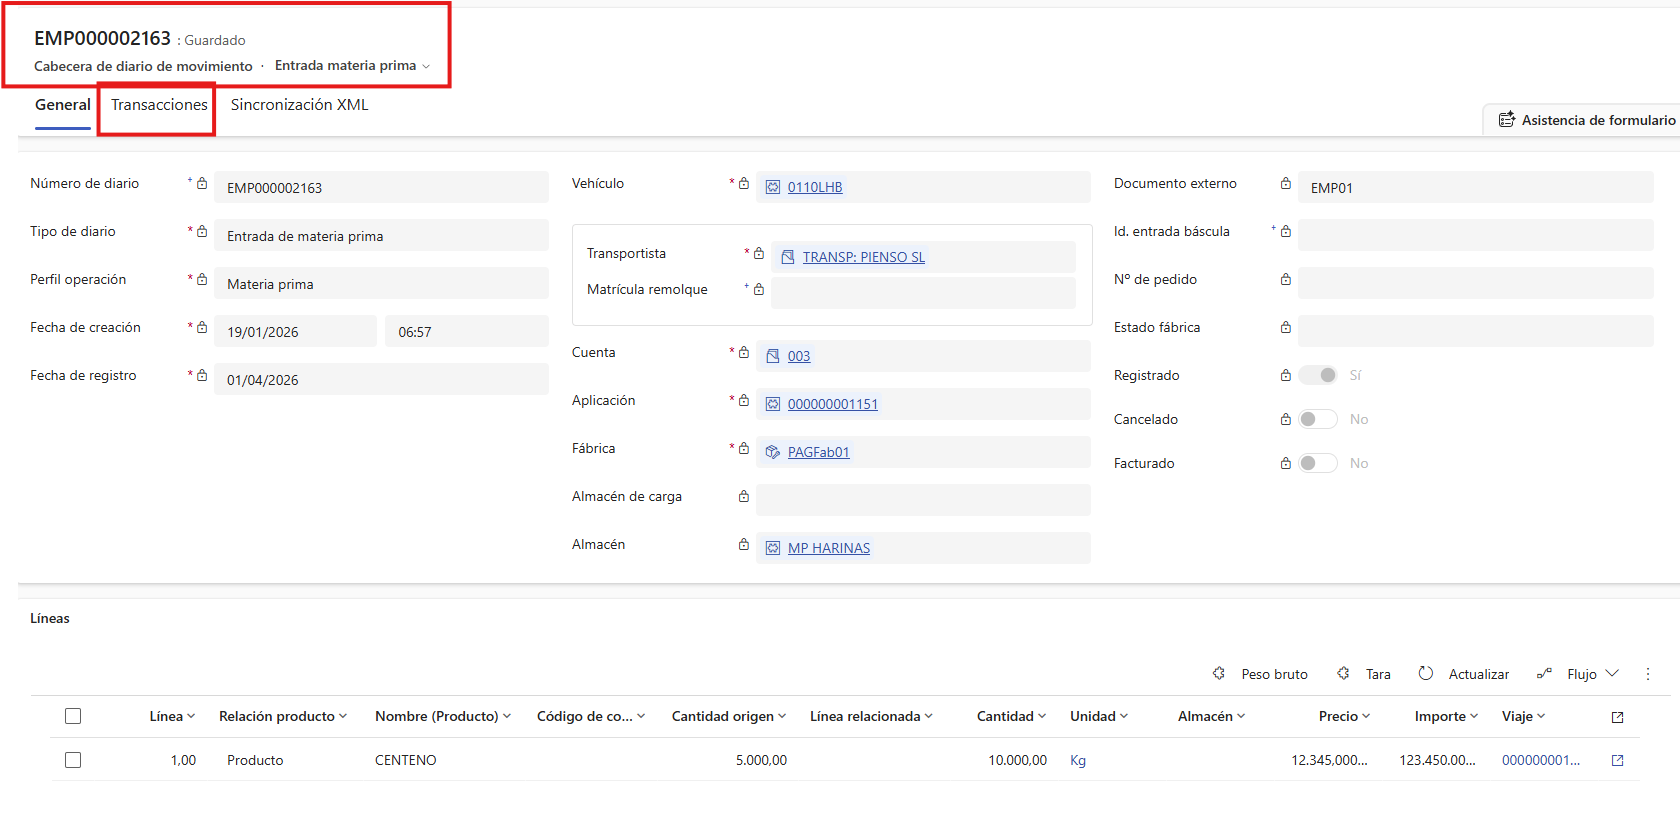Click the more options ellipsis in Líneas

tap(1648, 674)
